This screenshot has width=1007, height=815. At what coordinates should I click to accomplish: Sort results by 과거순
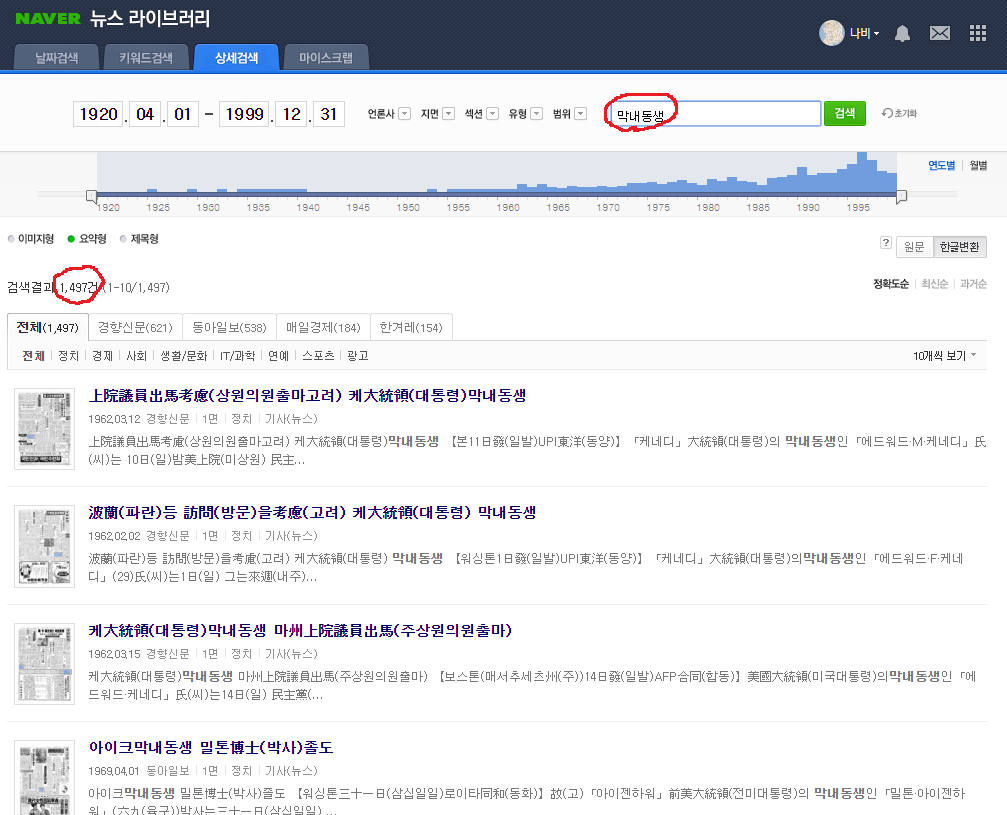pyautogui.click(x=973, y=284)
